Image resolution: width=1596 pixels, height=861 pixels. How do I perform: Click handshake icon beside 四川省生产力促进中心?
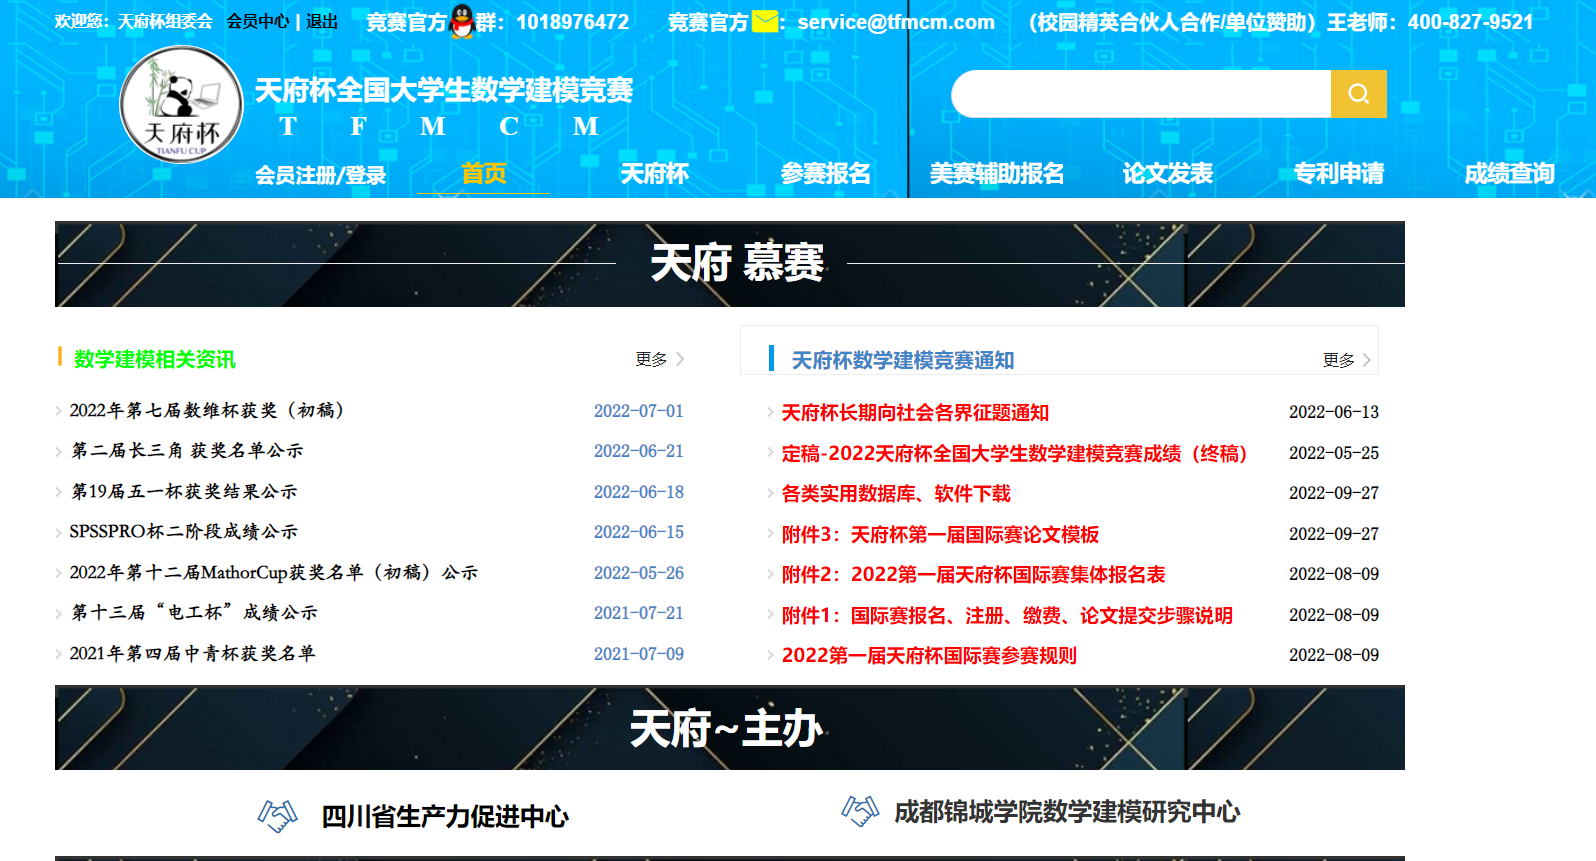[x=278, y=816]
